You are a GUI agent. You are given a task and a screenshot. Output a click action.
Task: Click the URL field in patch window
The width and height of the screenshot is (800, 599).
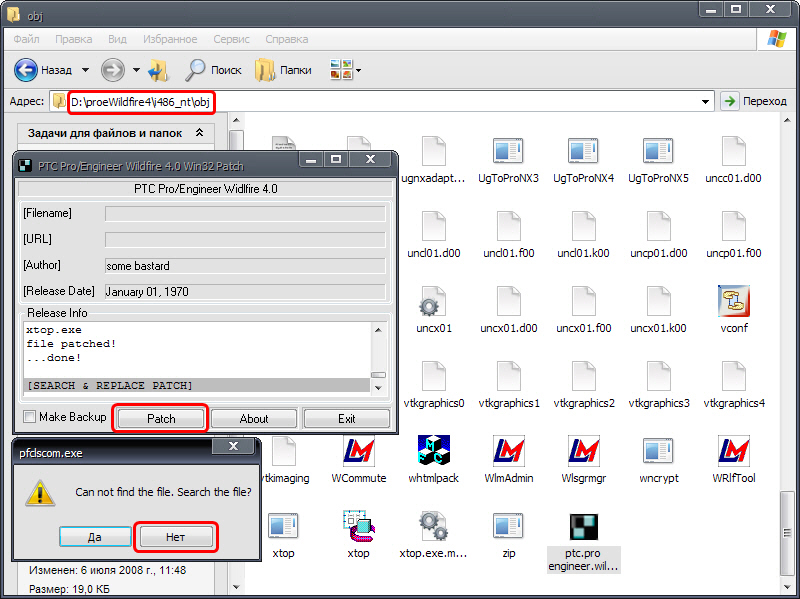pyautogui.click(x=245, y=239)
